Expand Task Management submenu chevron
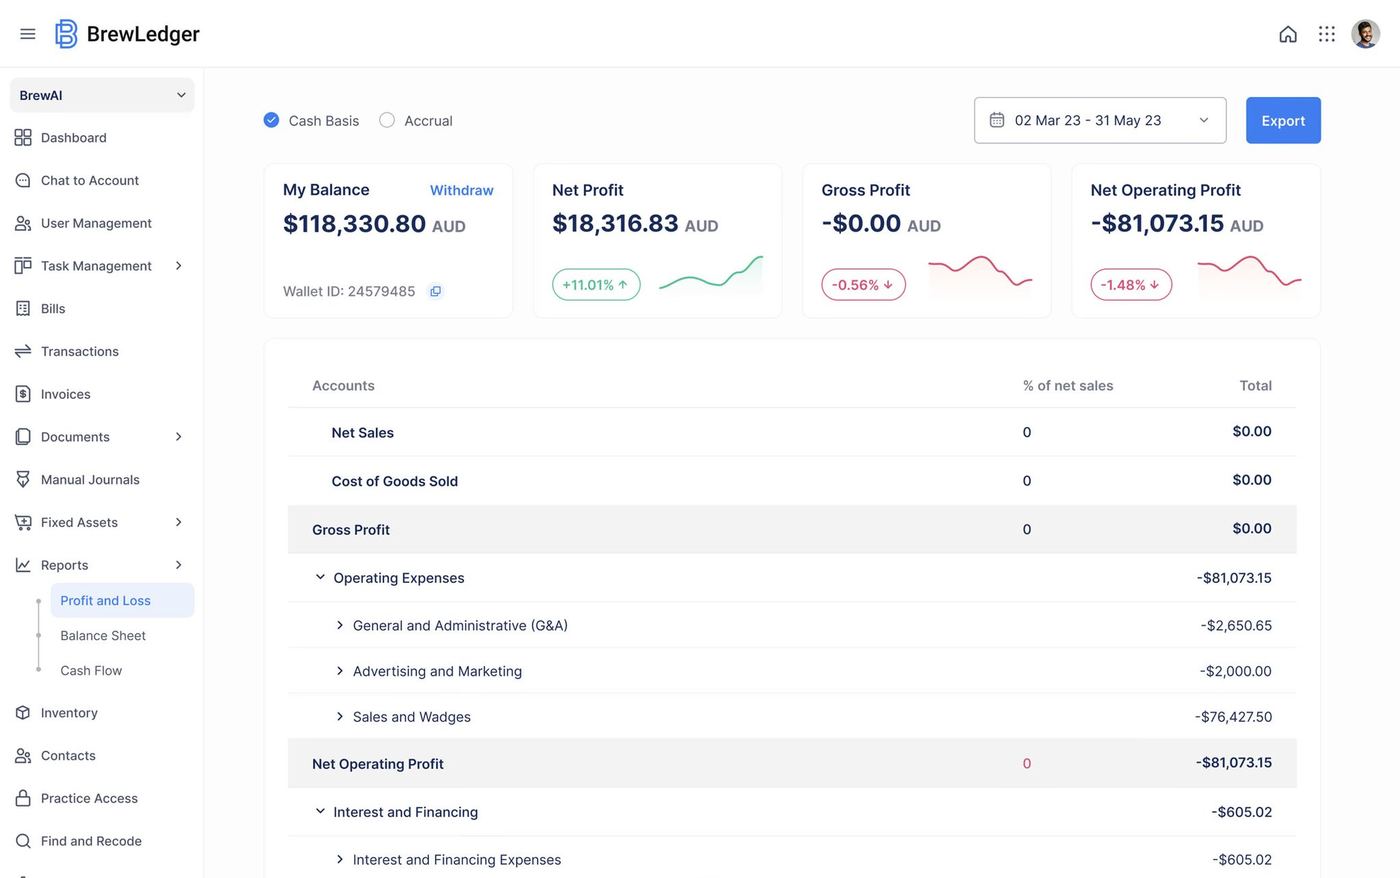The image size is (1400, 878). (x=179, y=266)
